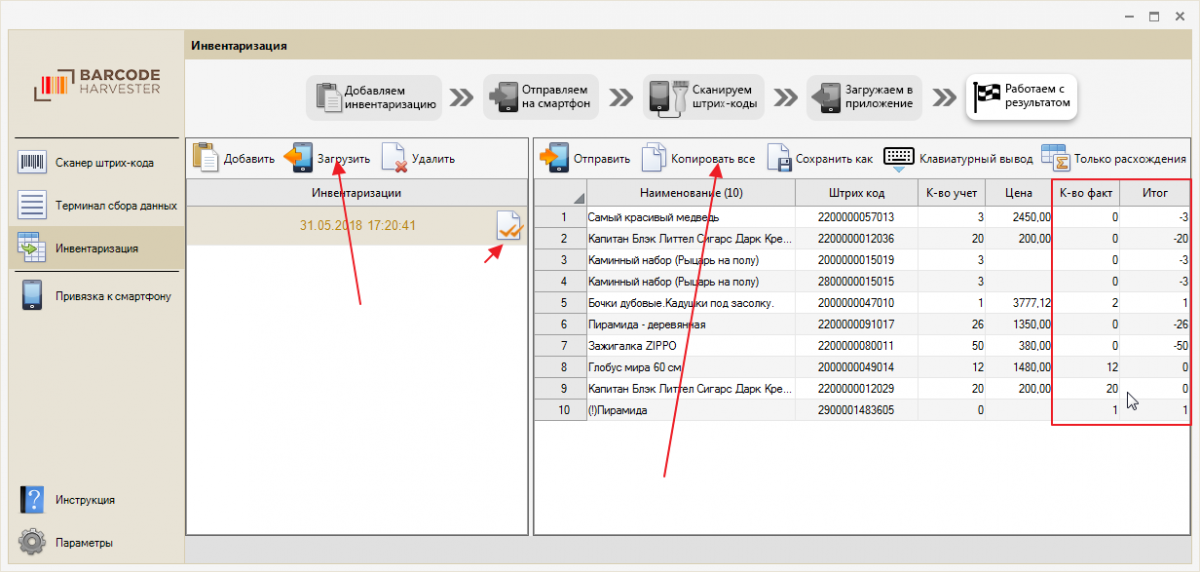Click the Отправить (Send) to smartphone icon

pos(555,158)
